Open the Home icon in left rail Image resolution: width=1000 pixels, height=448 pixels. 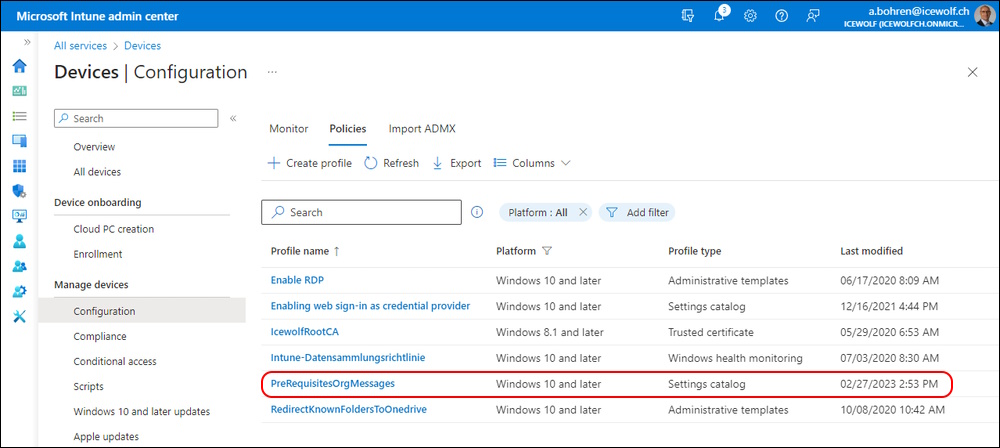click(20, 66)
